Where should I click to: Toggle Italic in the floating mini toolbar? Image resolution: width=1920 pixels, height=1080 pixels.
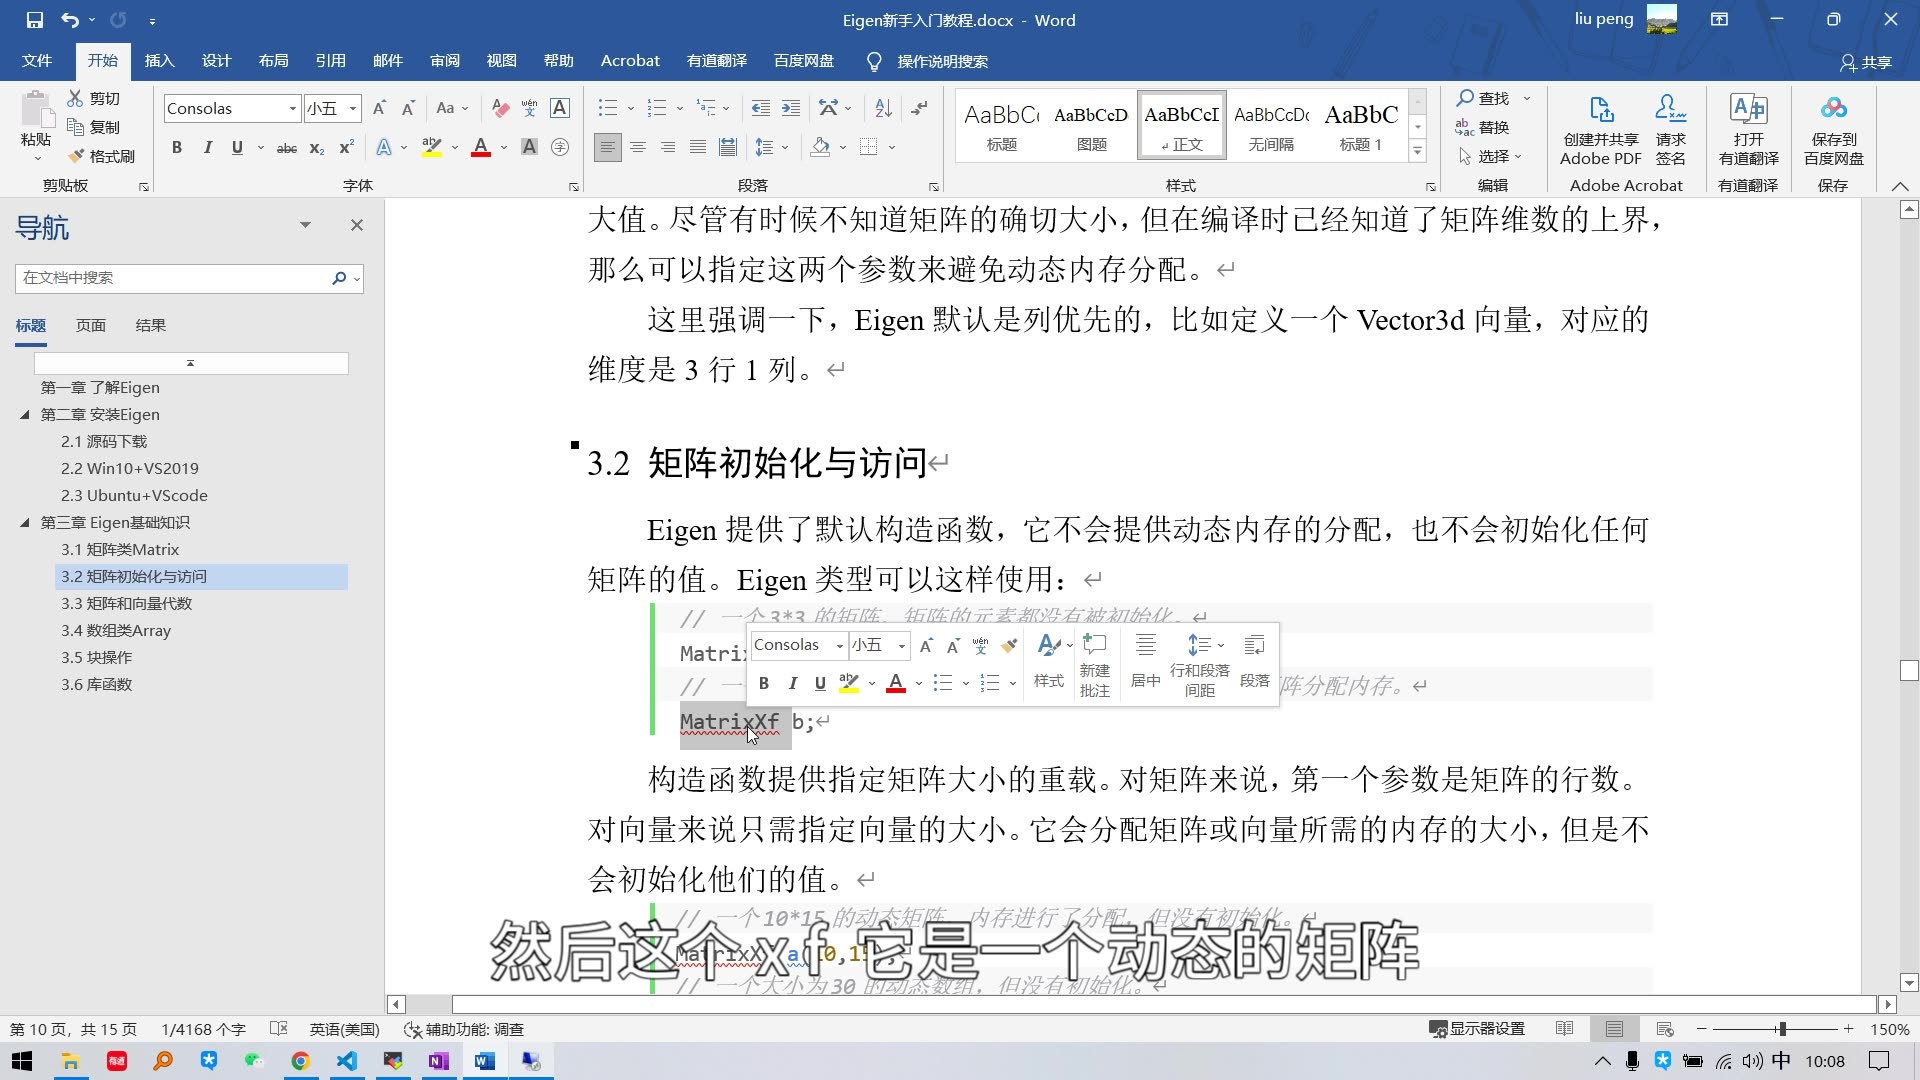(x=792, y=683)
